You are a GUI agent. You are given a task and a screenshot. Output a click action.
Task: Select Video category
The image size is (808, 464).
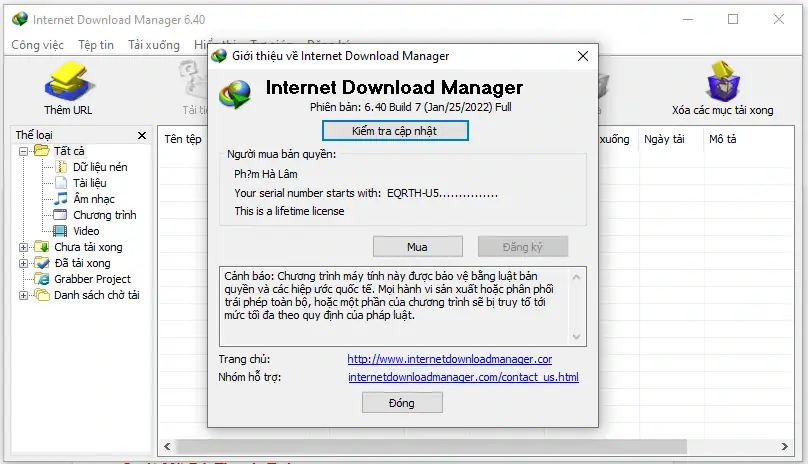tap(86, 231)
